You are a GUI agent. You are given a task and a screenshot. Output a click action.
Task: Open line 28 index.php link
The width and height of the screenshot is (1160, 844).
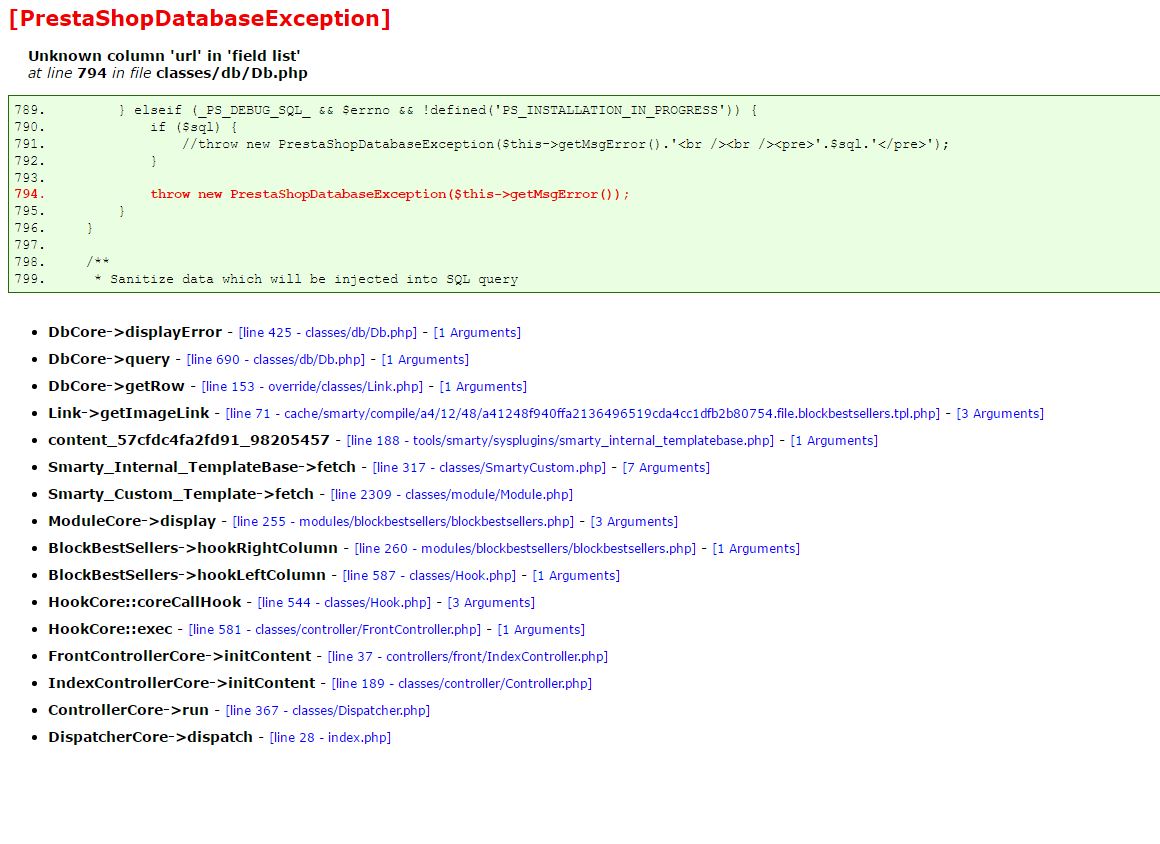330,737
